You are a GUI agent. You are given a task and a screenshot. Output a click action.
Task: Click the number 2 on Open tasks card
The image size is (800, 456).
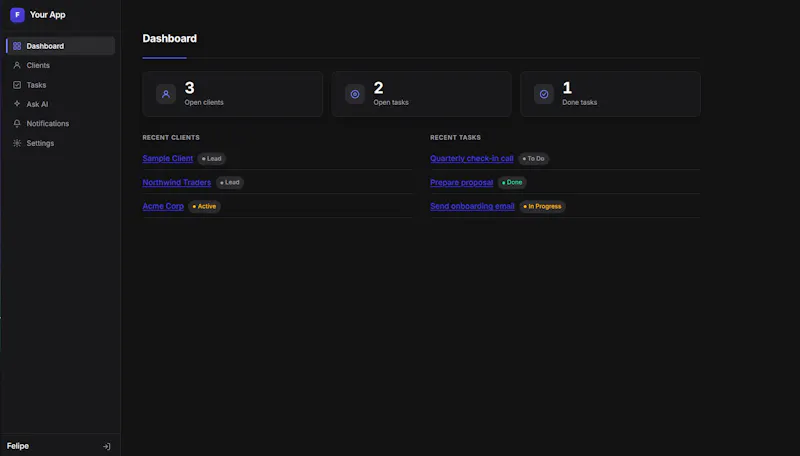click(x=378, y=88)
